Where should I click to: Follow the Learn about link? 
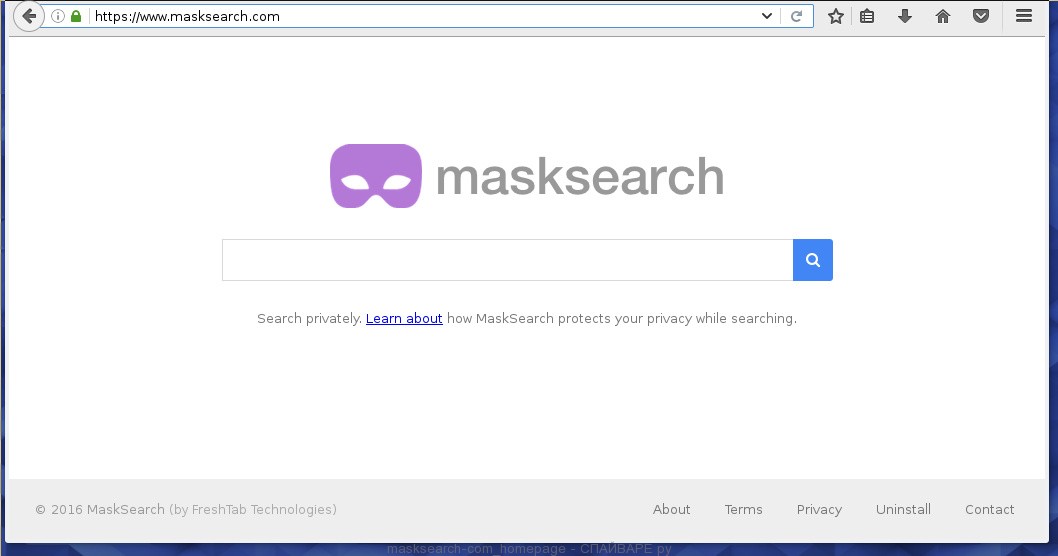click(x=404, y=318)
